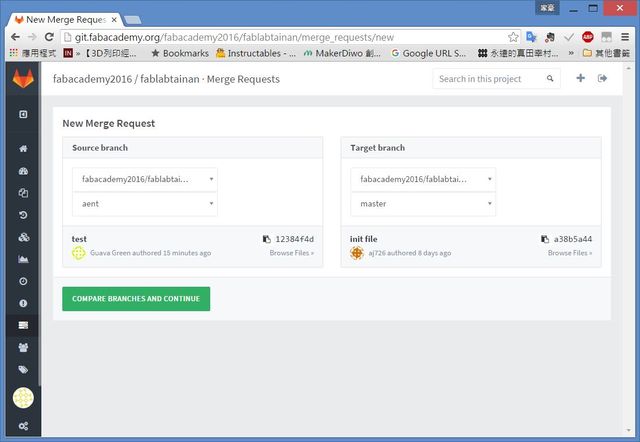Viewport: 640px width, 442px height.
Task: Click Compare Branches and Continue button
Action: pyautogui.click(x=136, y=299)
